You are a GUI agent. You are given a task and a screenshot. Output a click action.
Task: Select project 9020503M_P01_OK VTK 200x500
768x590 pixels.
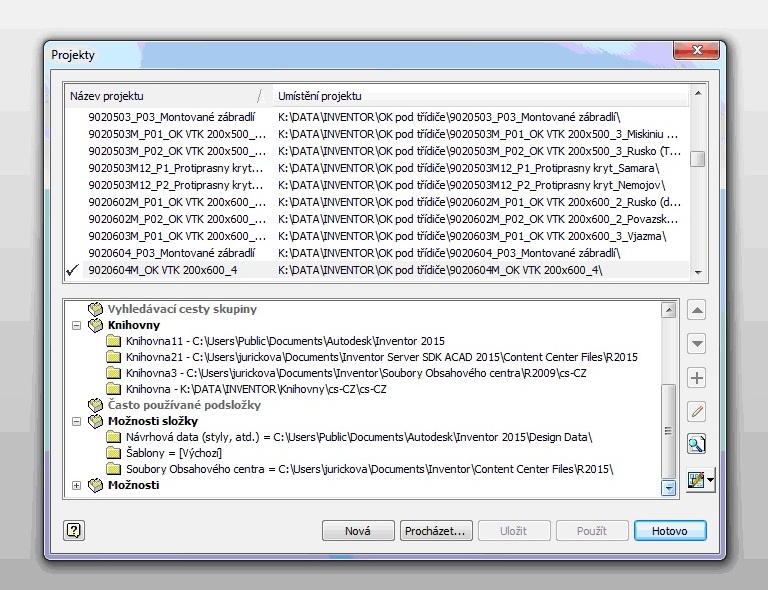(177, 134)
